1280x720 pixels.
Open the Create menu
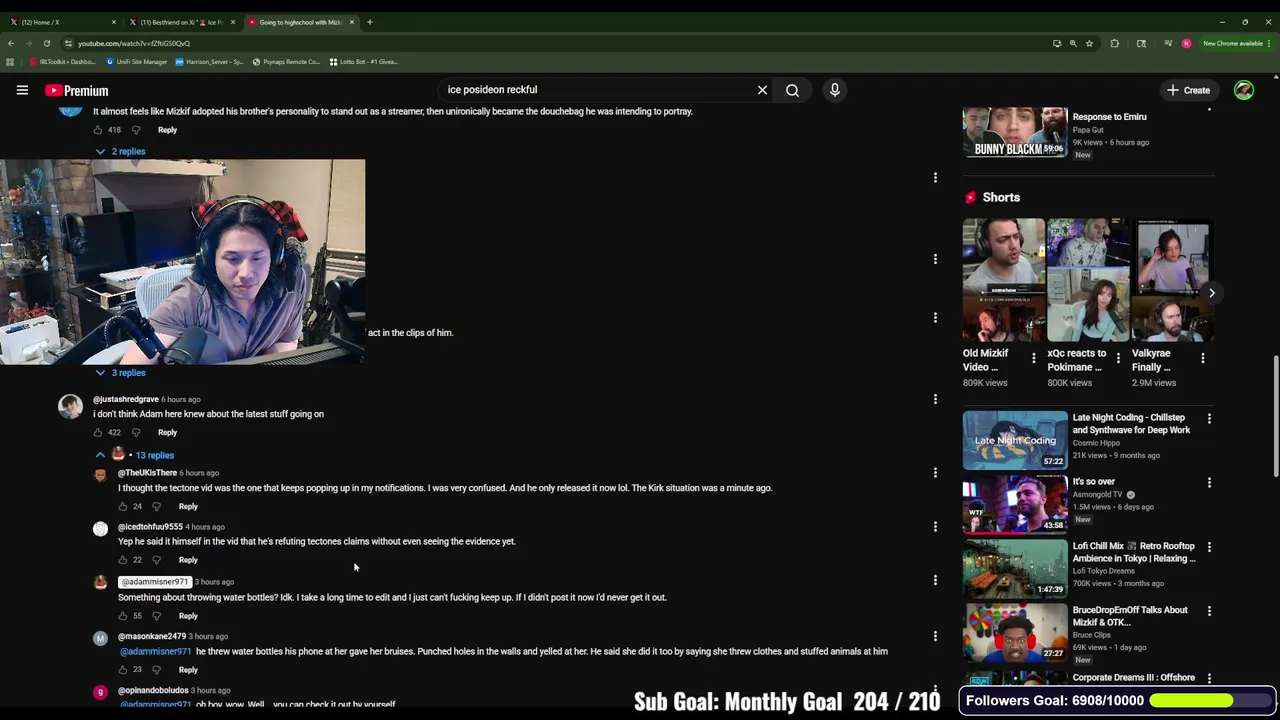1188,90
